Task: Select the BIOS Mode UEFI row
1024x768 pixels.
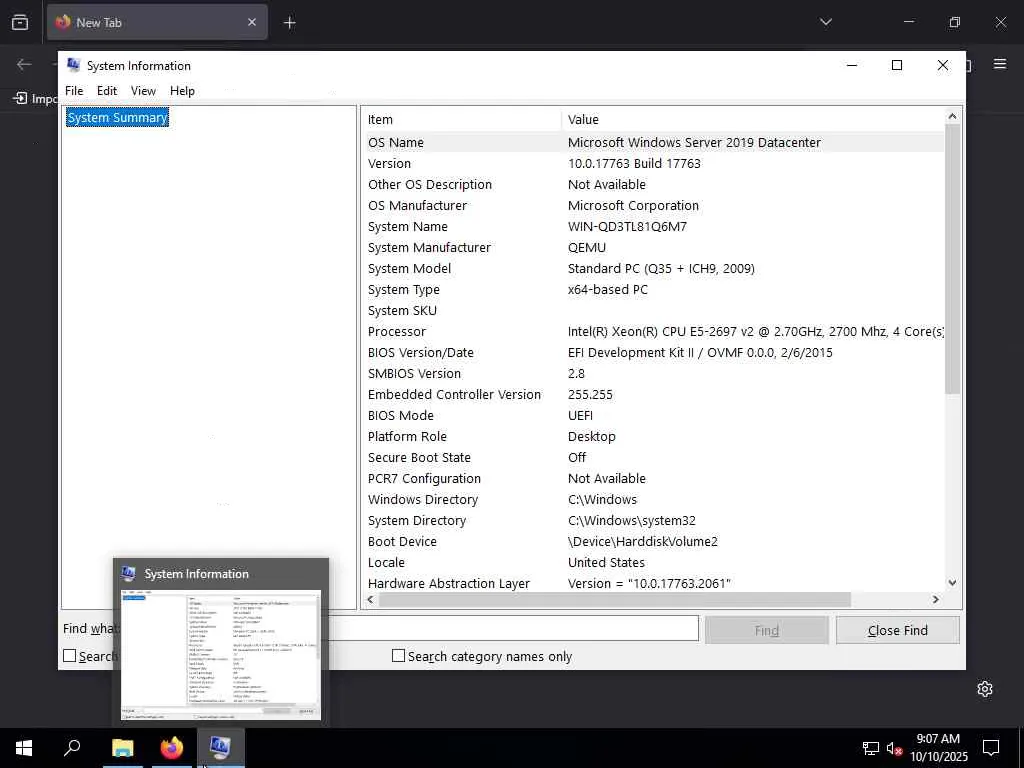Action: point(654,415)
